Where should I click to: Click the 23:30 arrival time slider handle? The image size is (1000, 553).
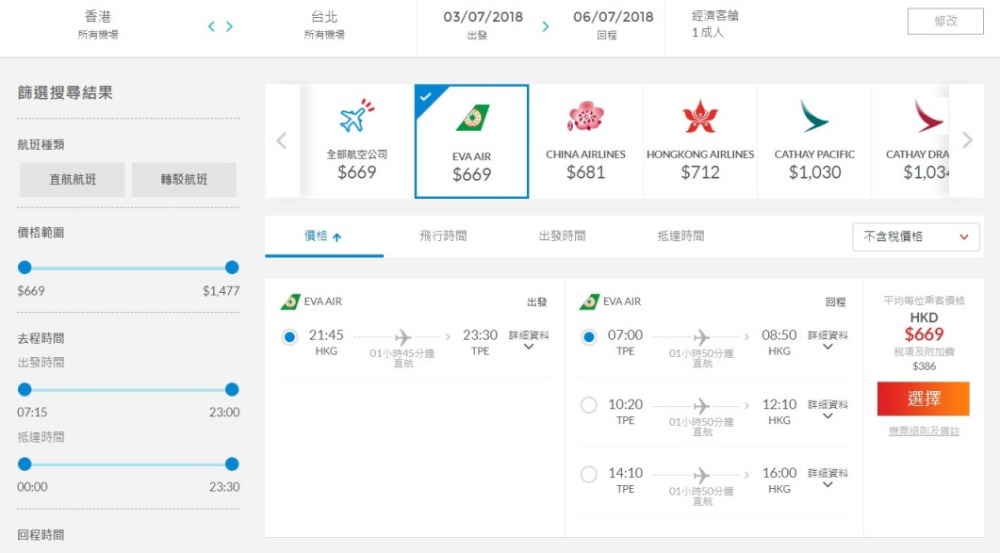(x=232, y=464)
